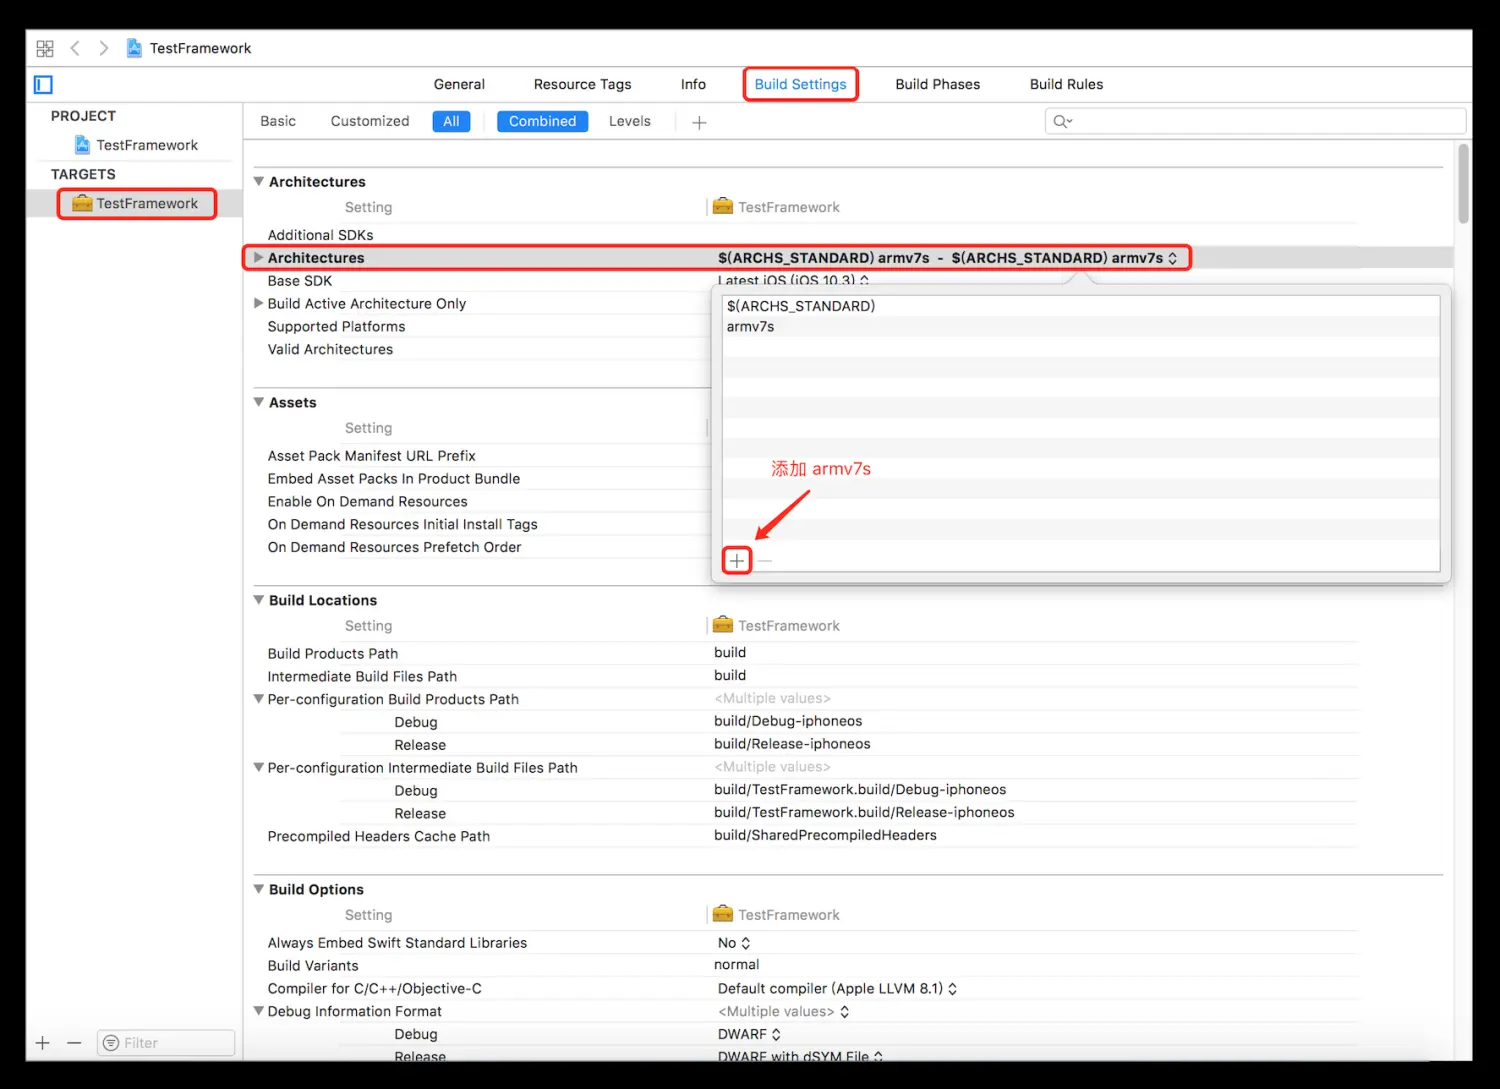The height and width of the screenshot is (1089, 1500).
Task: Open the related items grid icon
Action: [45, 48]
